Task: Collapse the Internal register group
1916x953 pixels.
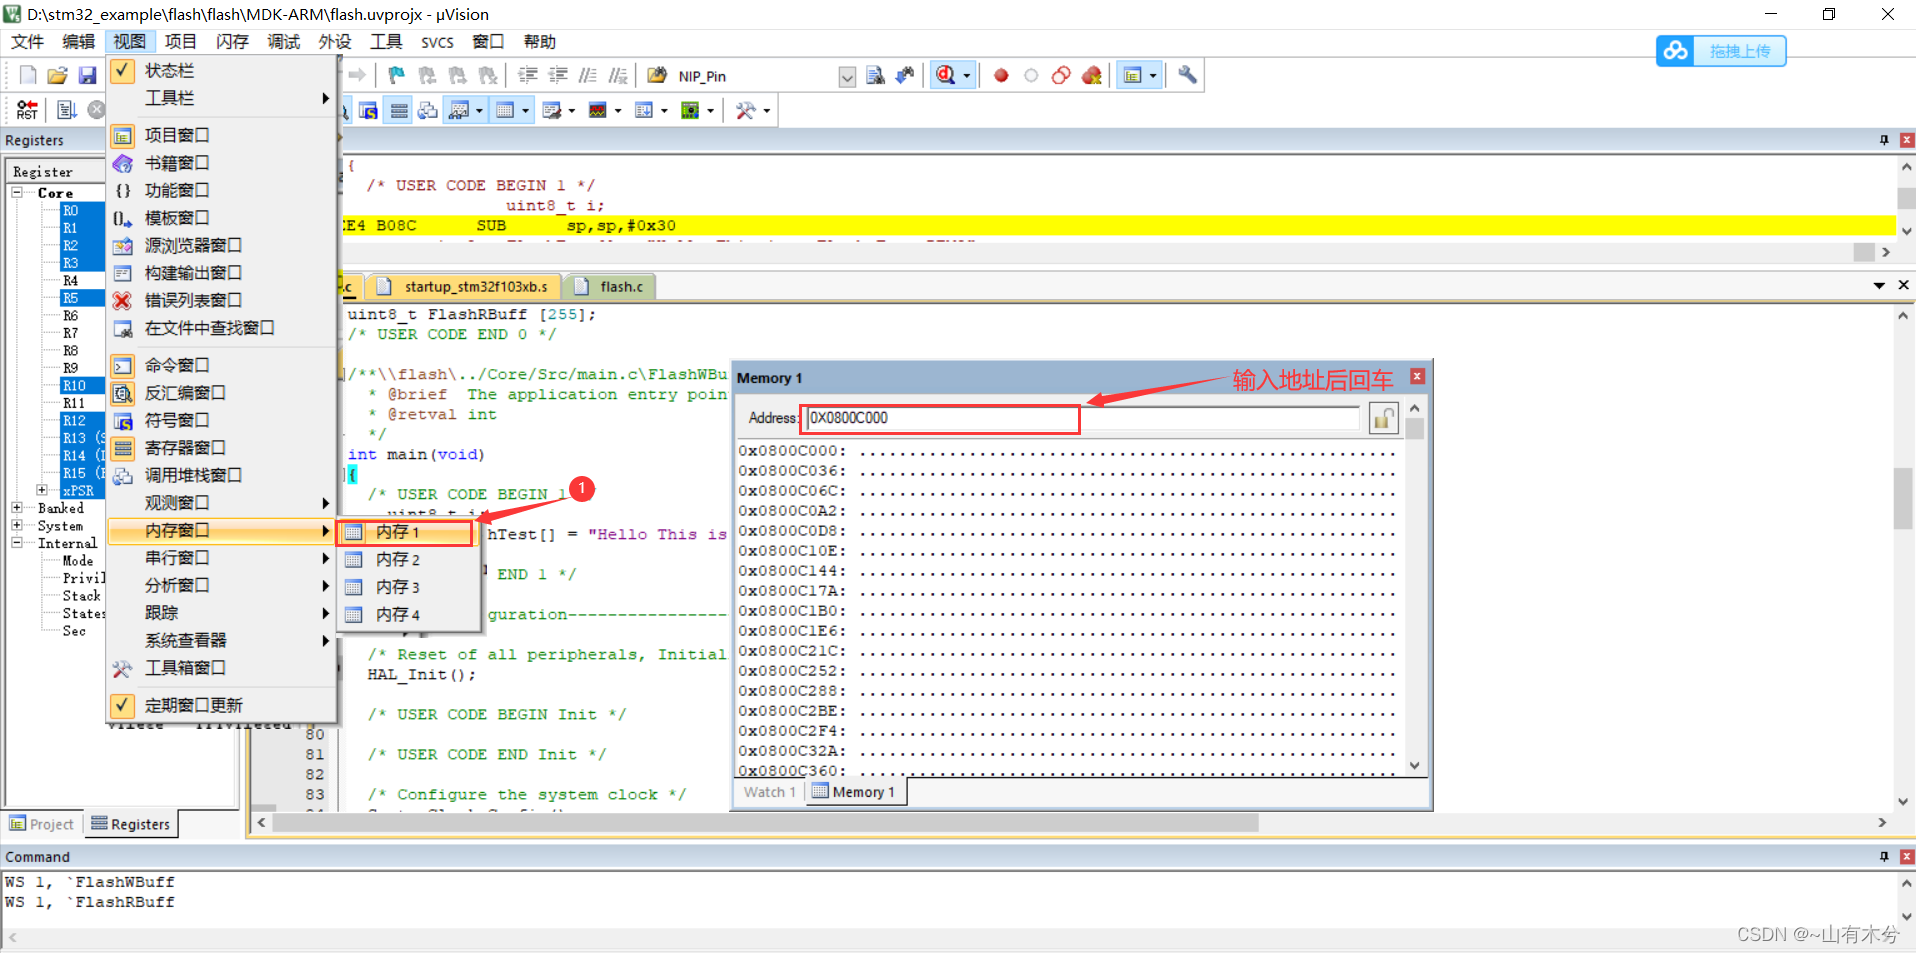Action: (x=17, y=543)
